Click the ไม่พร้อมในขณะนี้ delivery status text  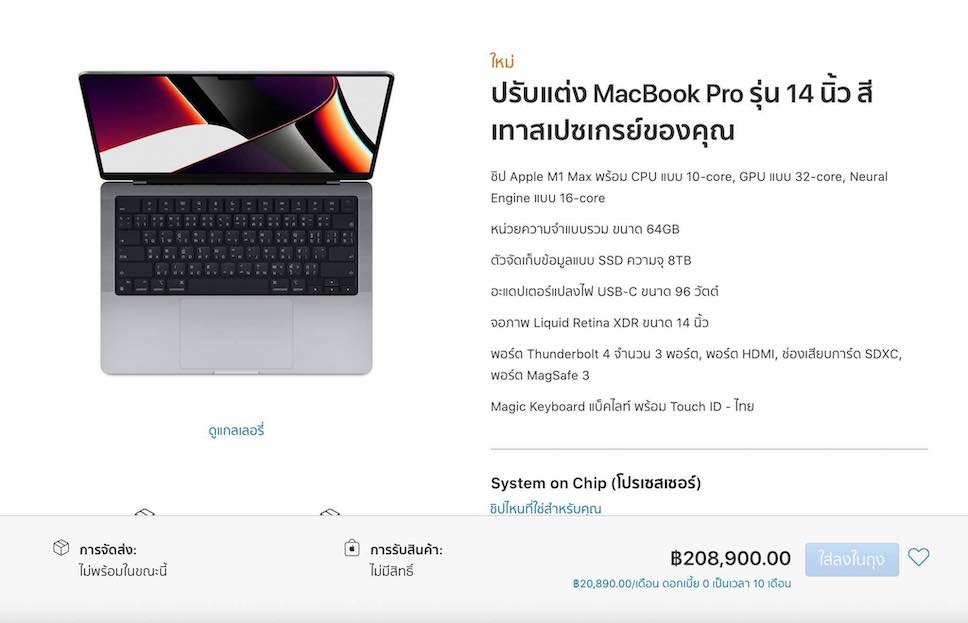tap(123, 571)
